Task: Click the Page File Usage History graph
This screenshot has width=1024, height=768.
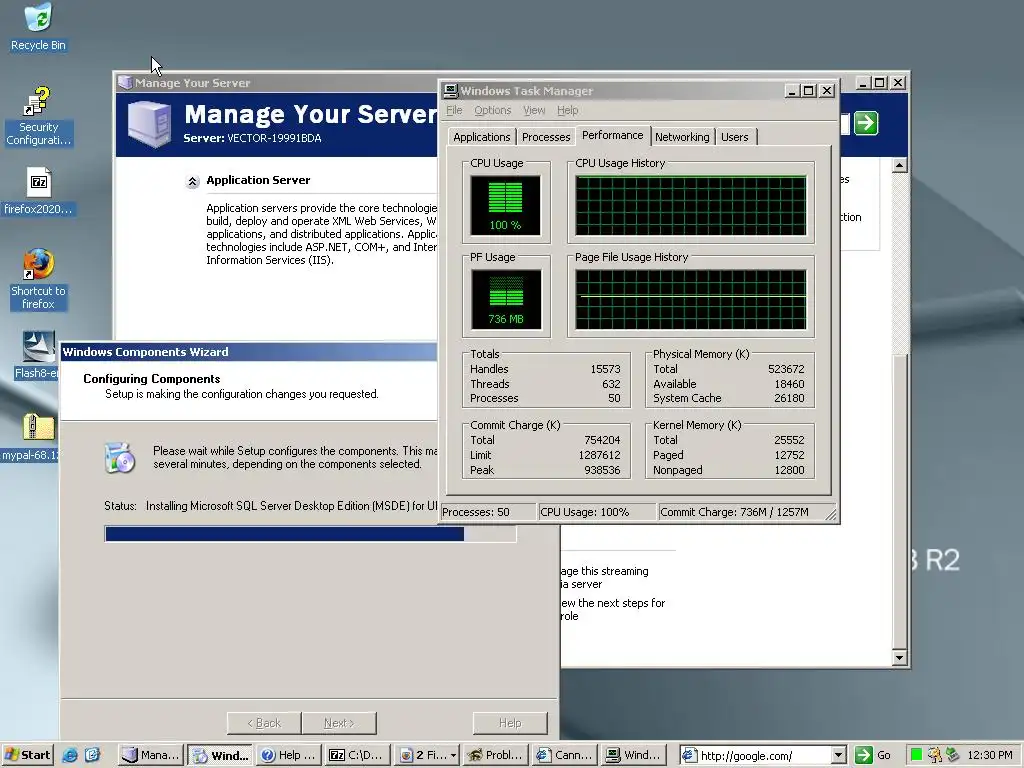Action: point(690,299)
